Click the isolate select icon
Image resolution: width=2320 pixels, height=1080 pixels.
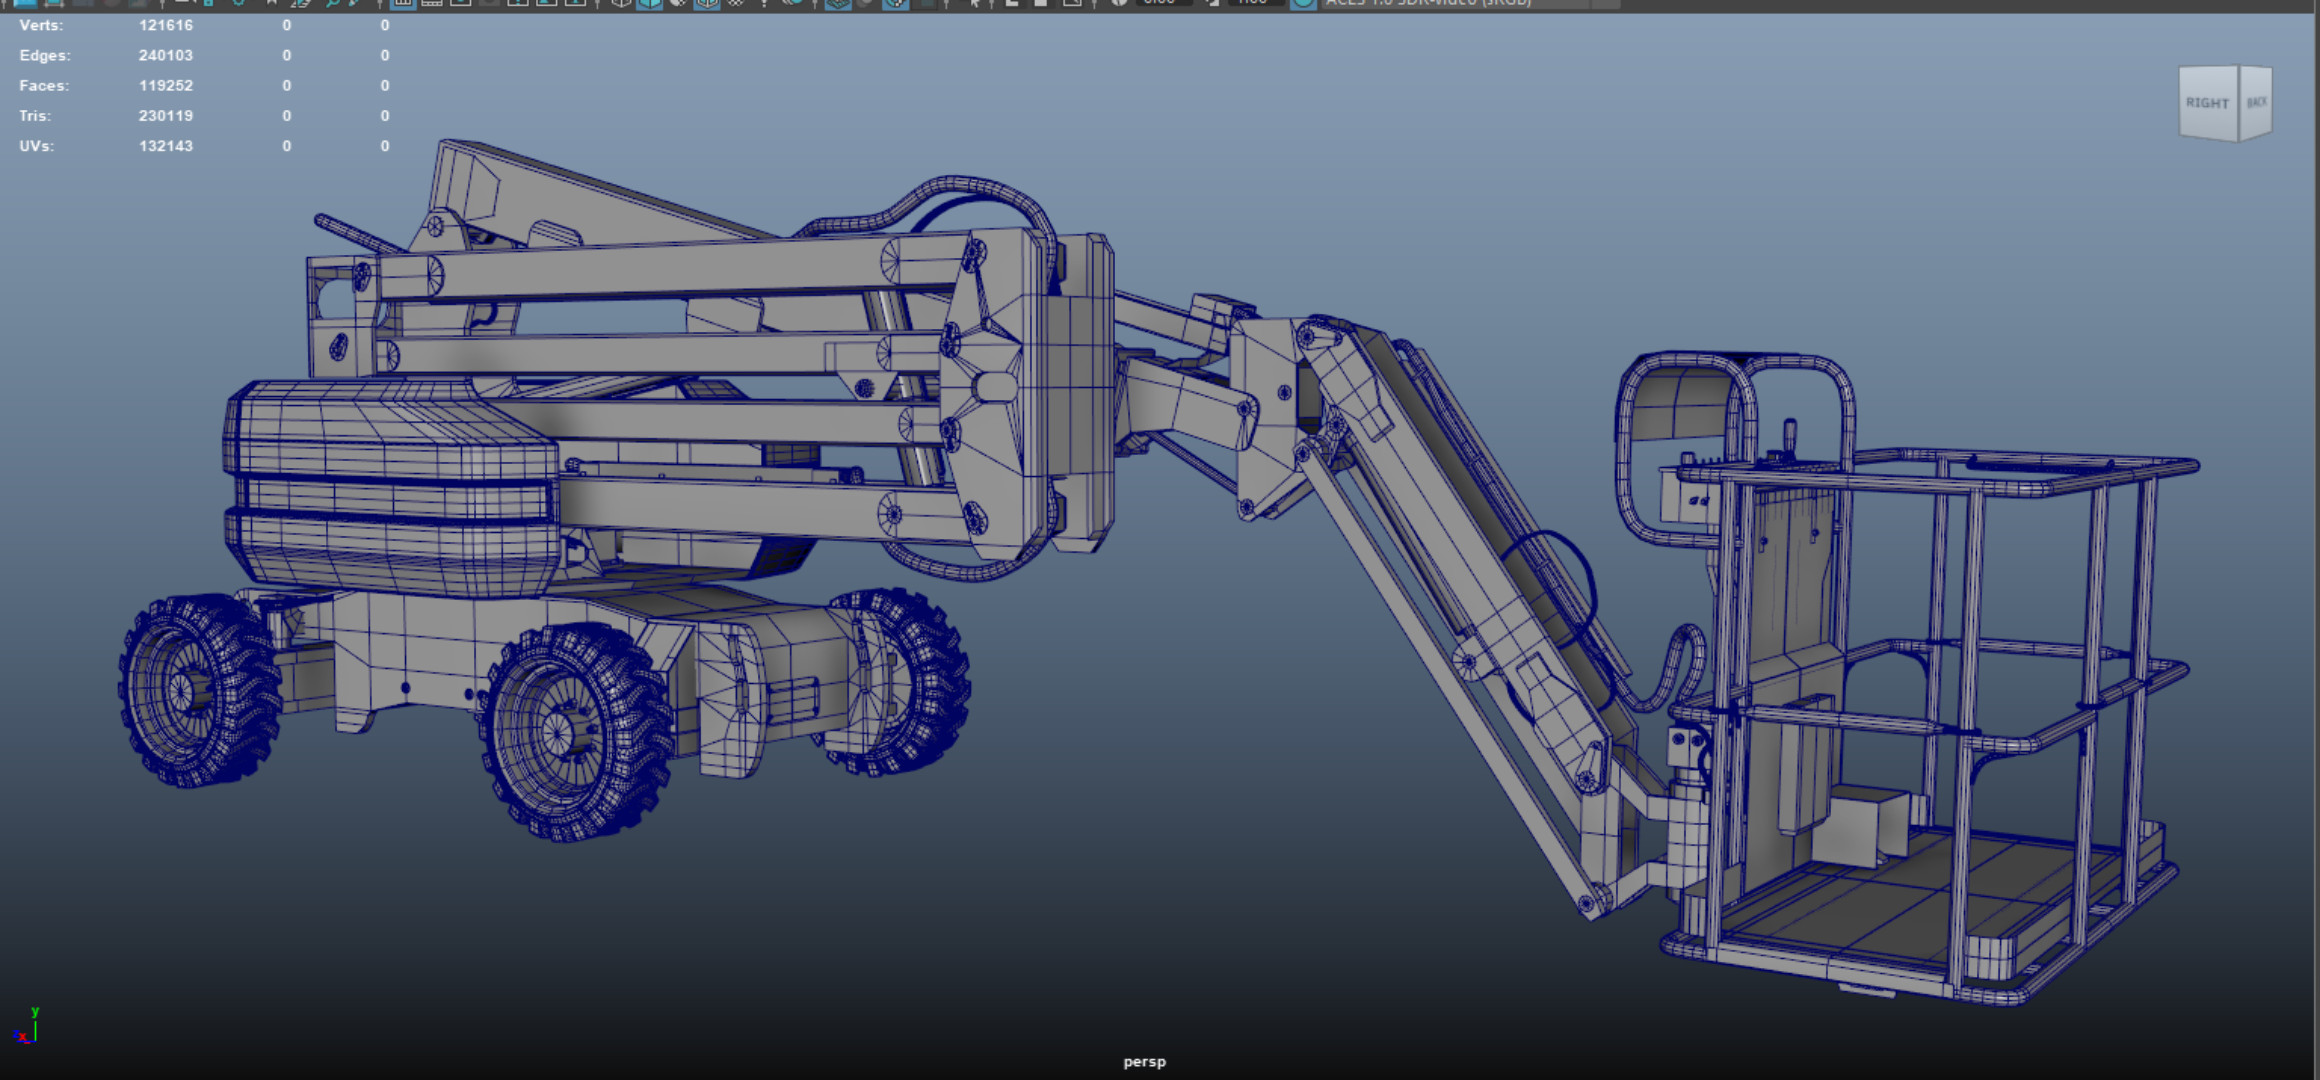tap(975, 3)
